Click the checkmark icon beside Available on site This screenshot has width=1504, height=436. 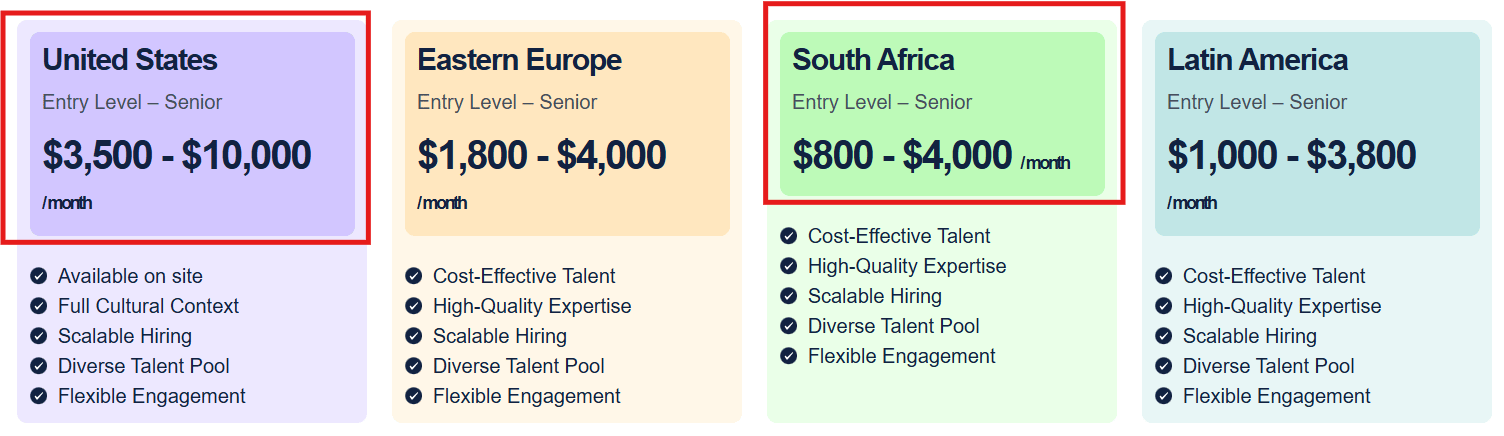point(38,276)
